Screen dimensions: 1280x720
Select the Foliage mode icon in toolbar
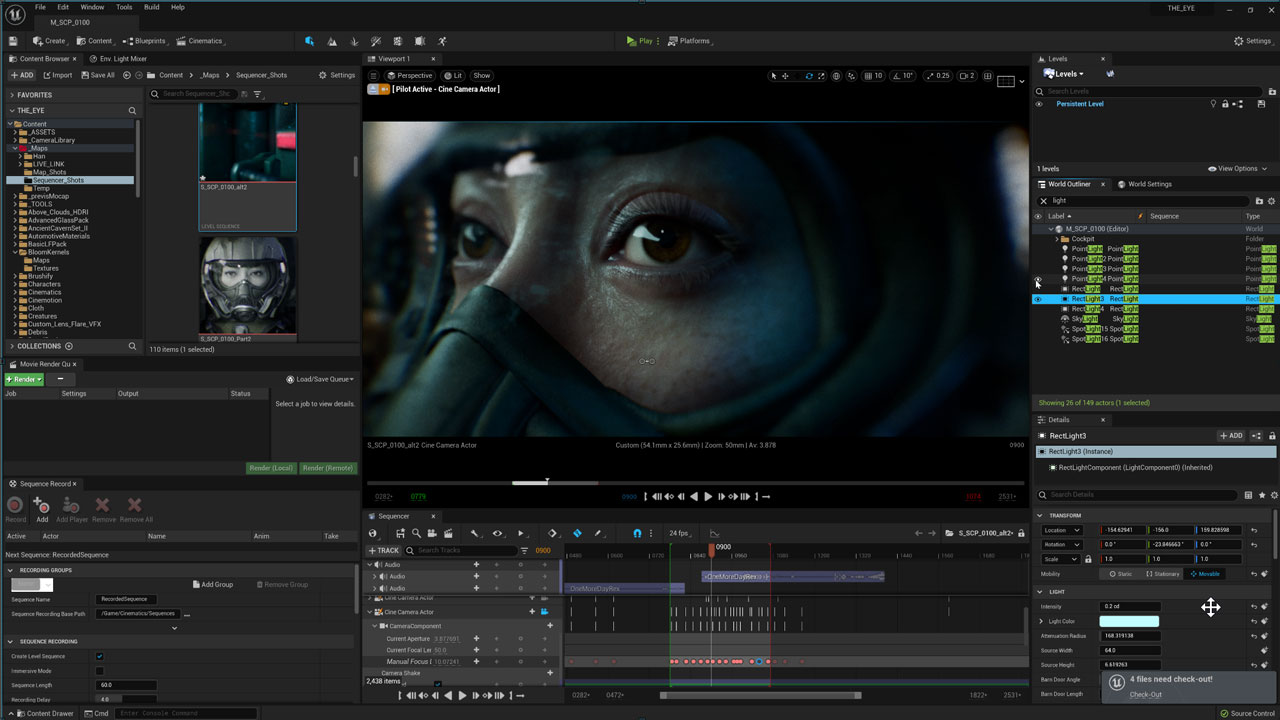click(x=354, y=41)
